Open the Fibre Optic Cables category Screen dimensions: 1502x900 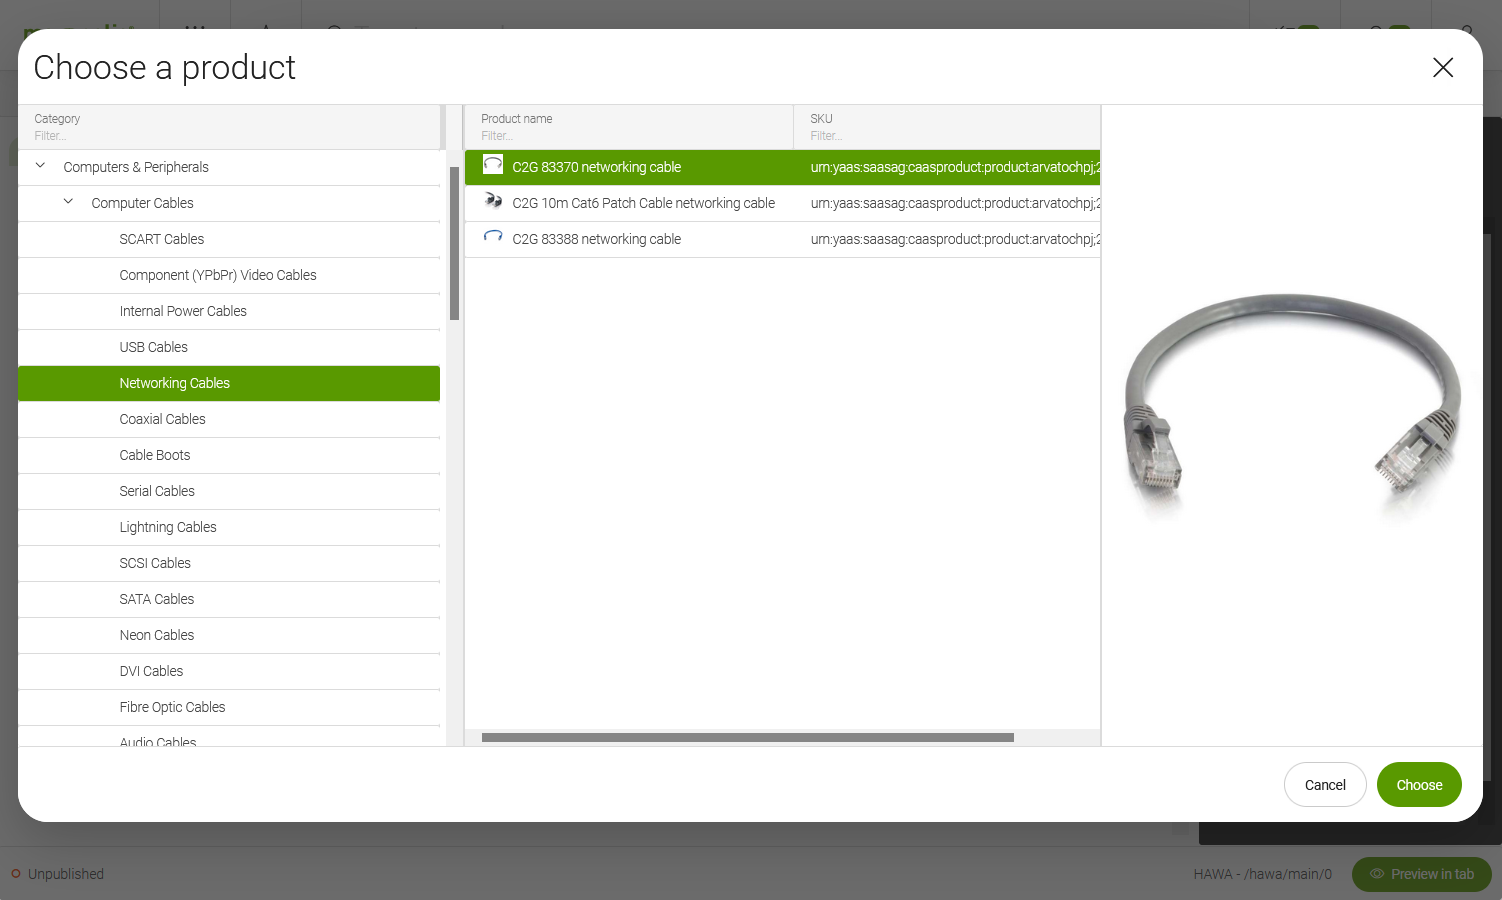pos(172,707)
